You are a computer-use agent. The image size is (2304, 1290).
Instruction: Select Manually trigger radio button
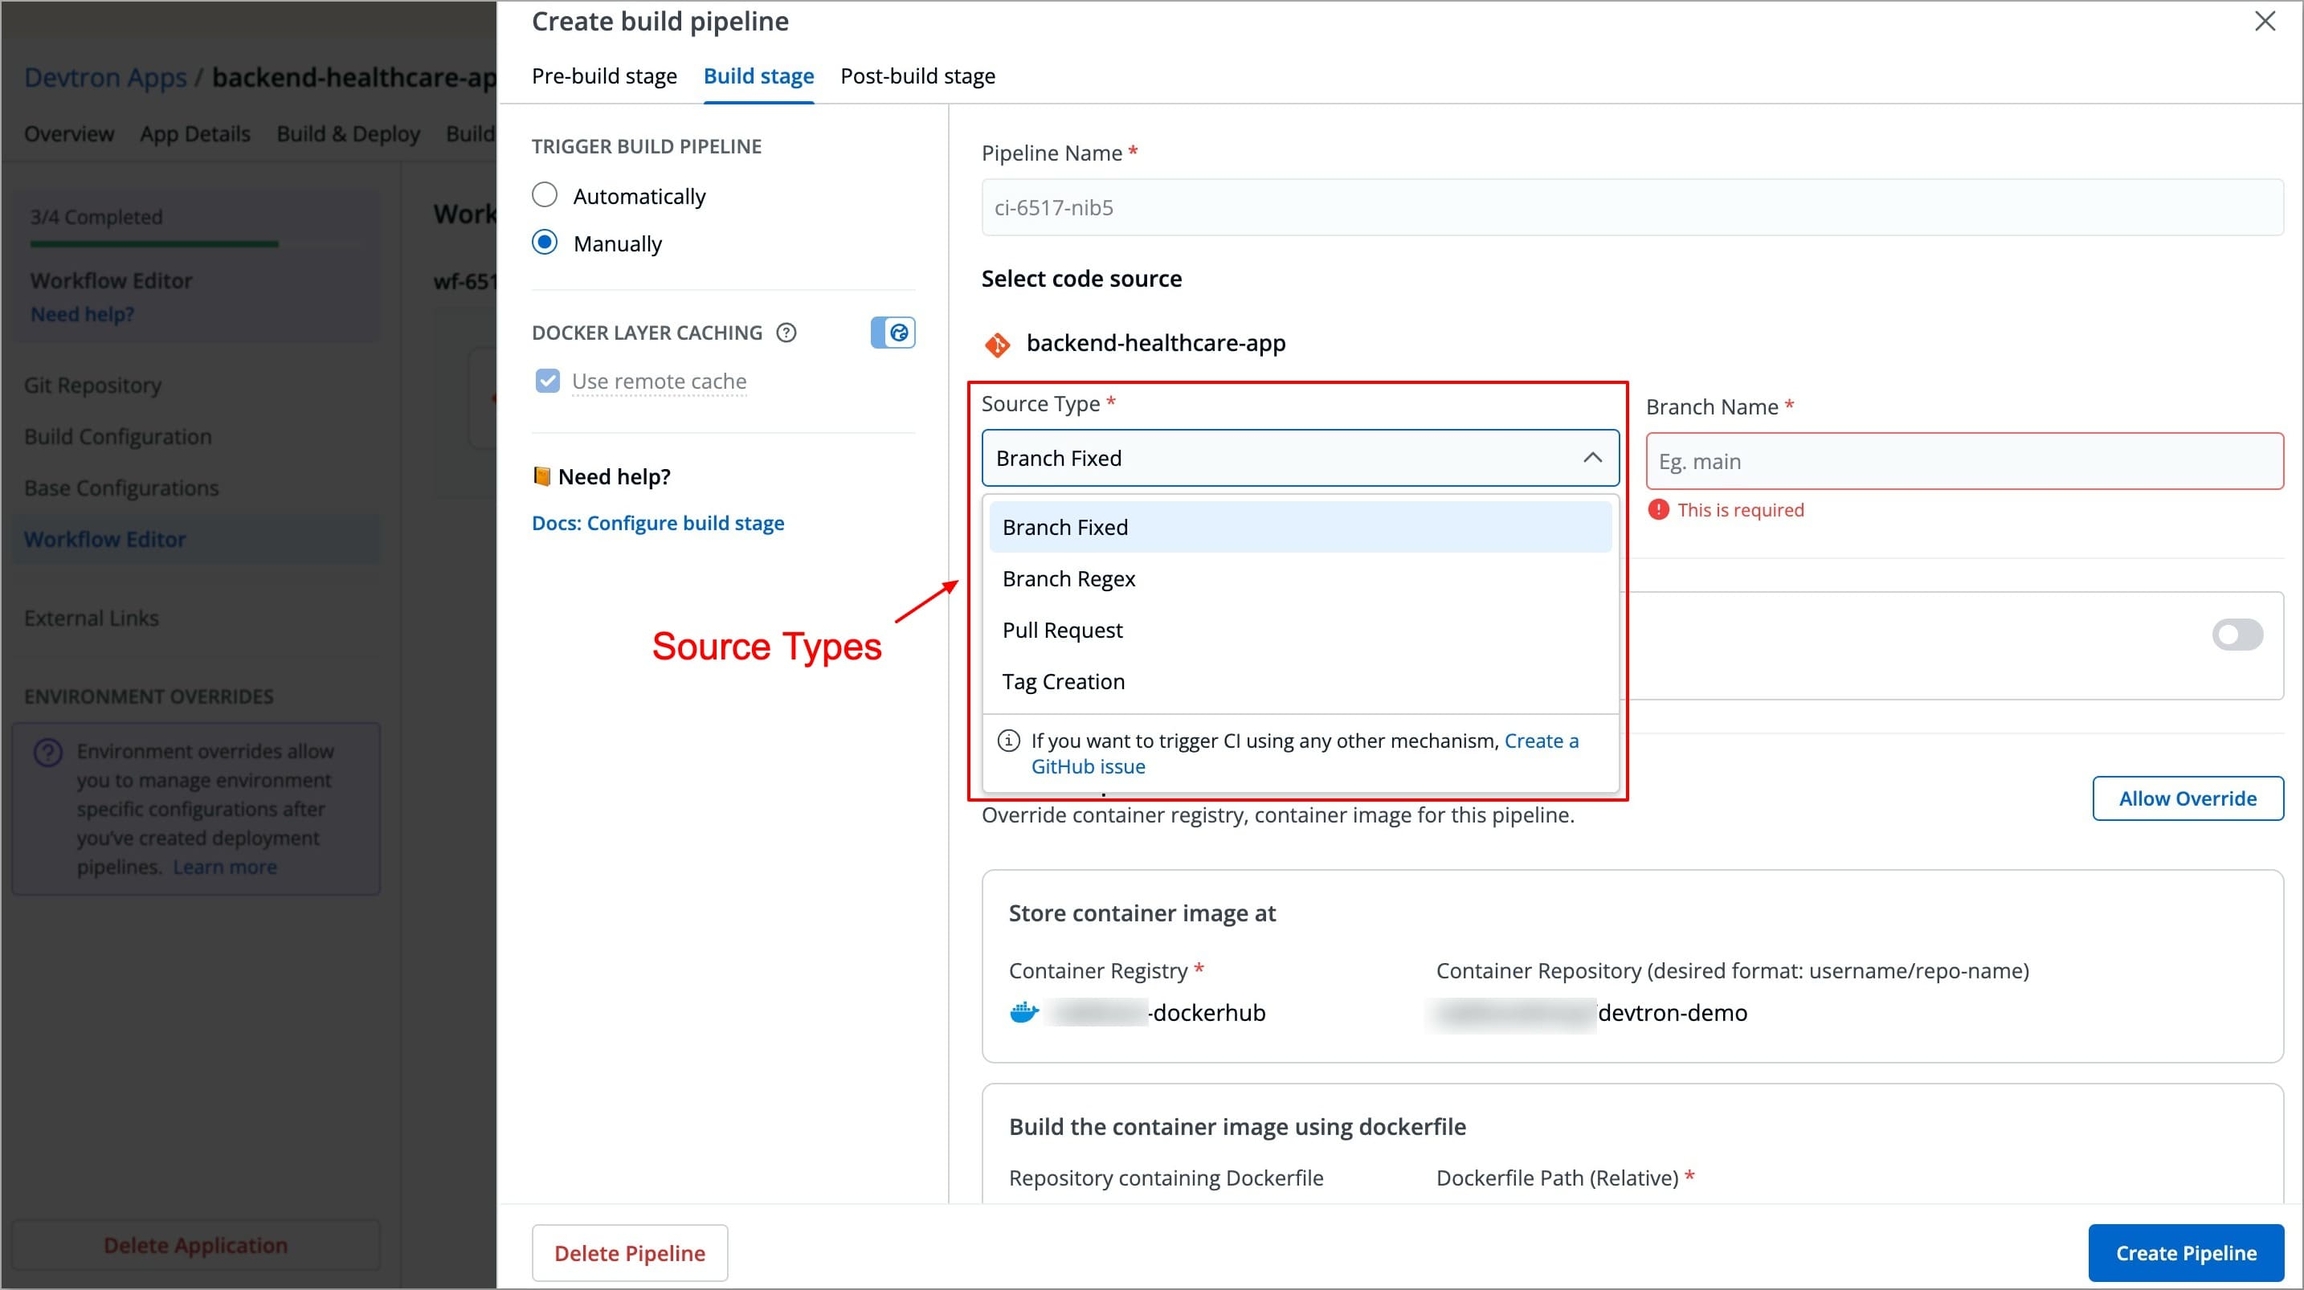[545, 243]
